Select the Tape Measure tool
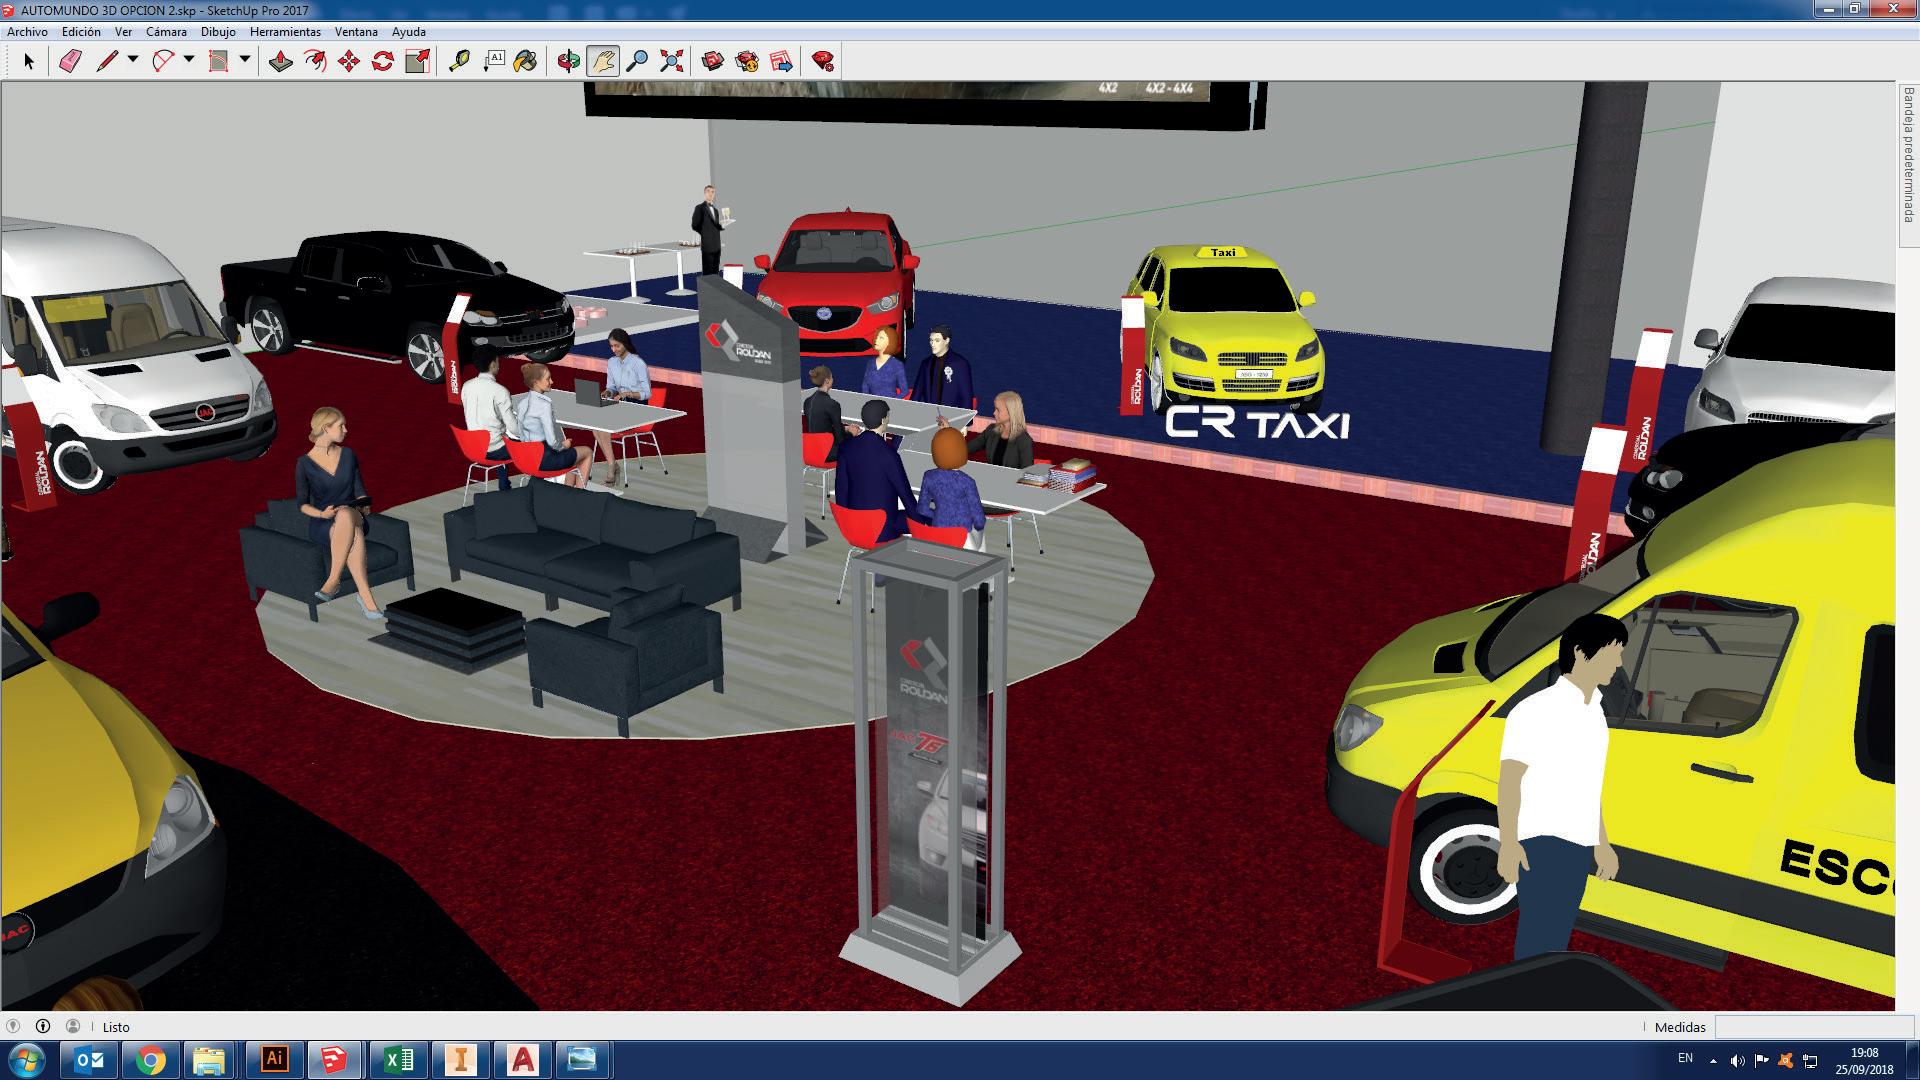This screenshot has height=1080, width=1920. tap(459, 62)
